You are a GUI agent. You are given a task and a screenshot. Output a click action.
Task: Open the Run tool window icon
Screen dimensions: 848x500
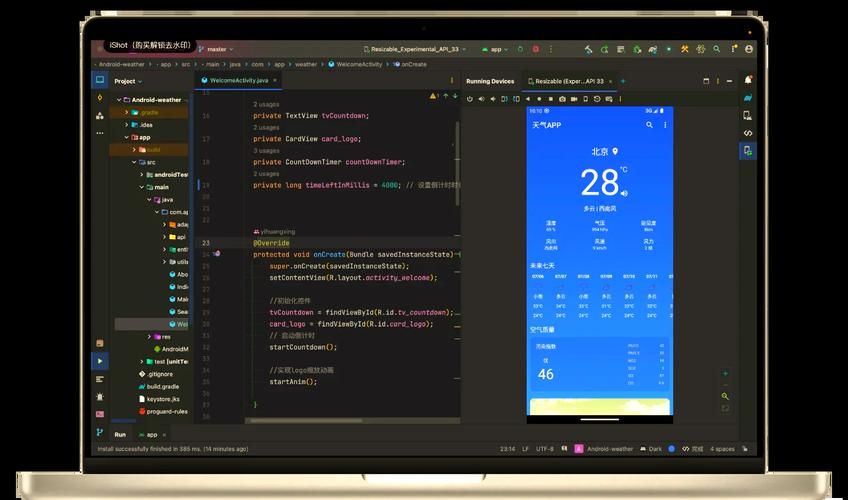100,360
